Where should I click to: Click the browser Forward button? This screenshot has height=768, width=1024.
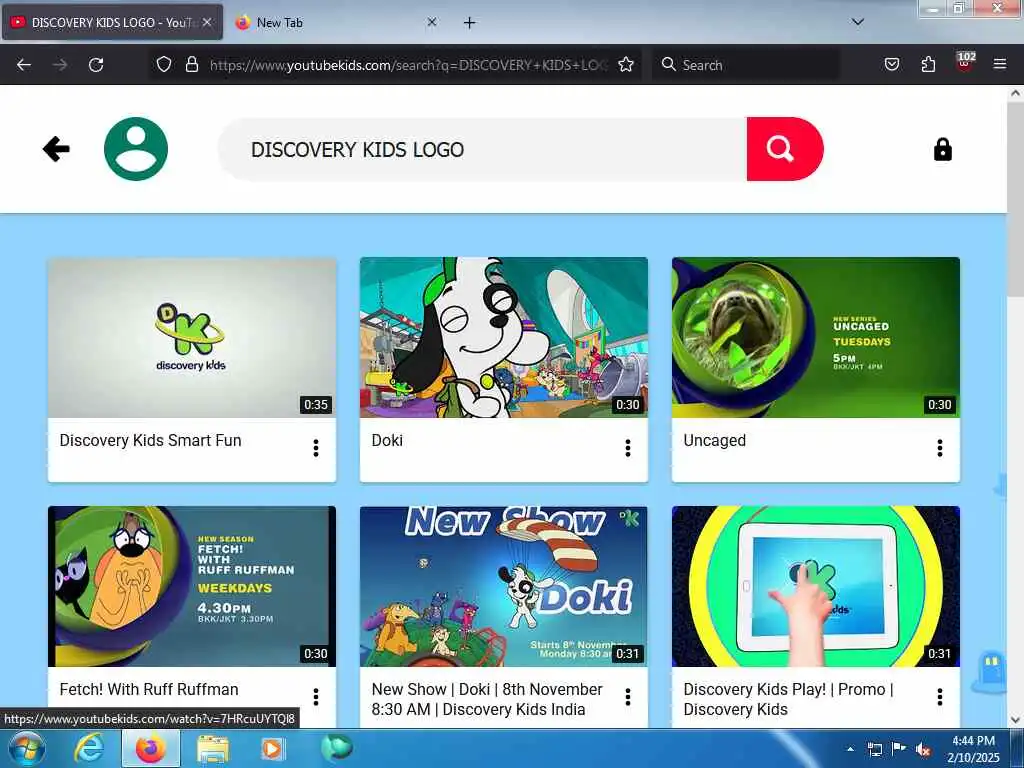(60, 65)
